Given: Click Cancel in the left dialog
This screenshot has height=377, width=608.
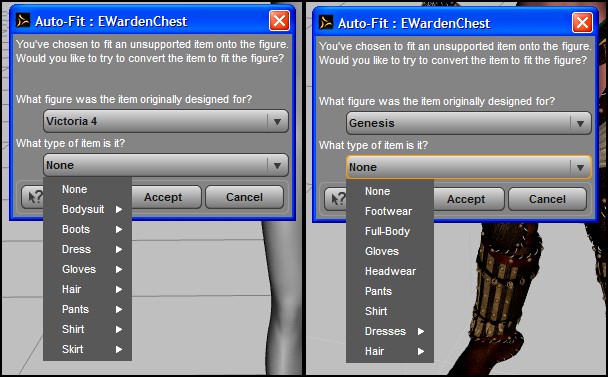Looking at the screenshot, I should click(x=244, y=197).
